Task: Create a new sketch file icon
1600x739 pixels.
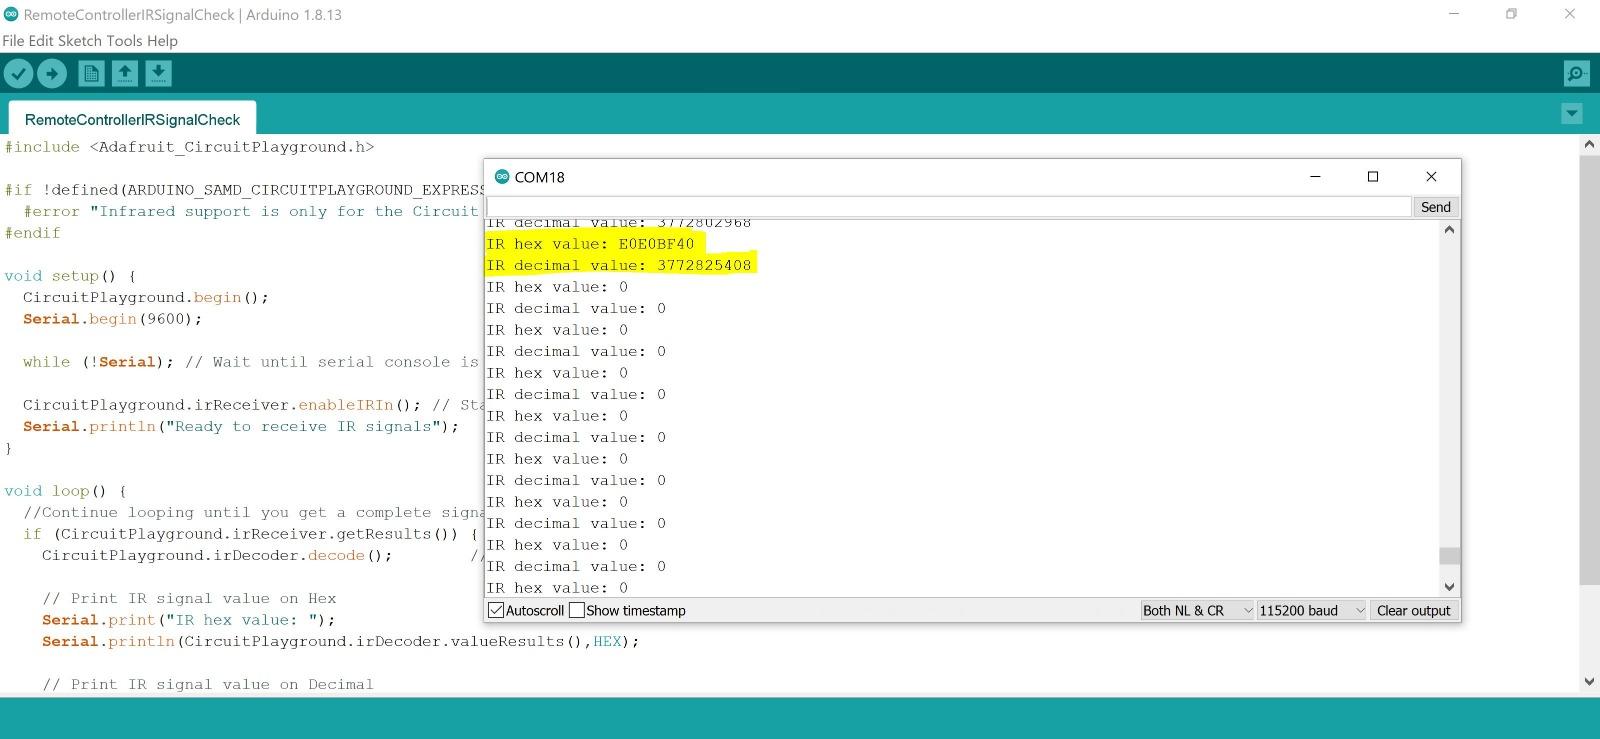Action: (91, 73)
